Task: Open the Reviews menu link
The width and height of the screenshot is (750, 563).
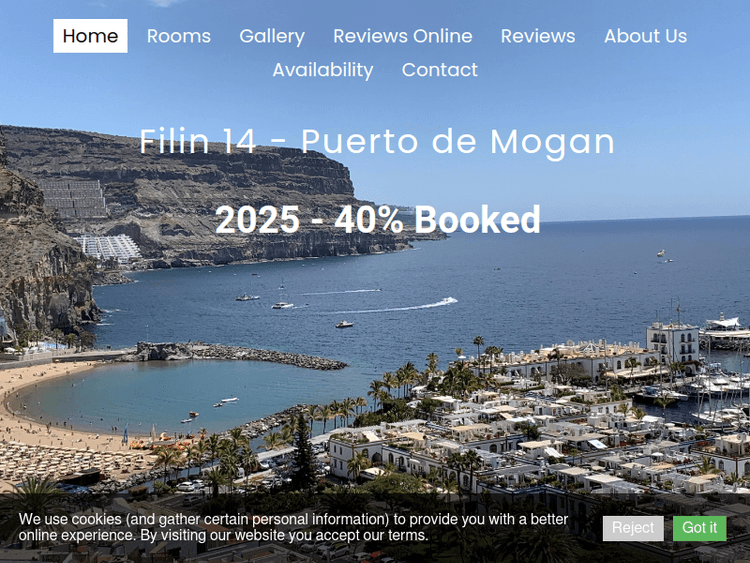Action: pyautogui.click(x=538, y=36)
